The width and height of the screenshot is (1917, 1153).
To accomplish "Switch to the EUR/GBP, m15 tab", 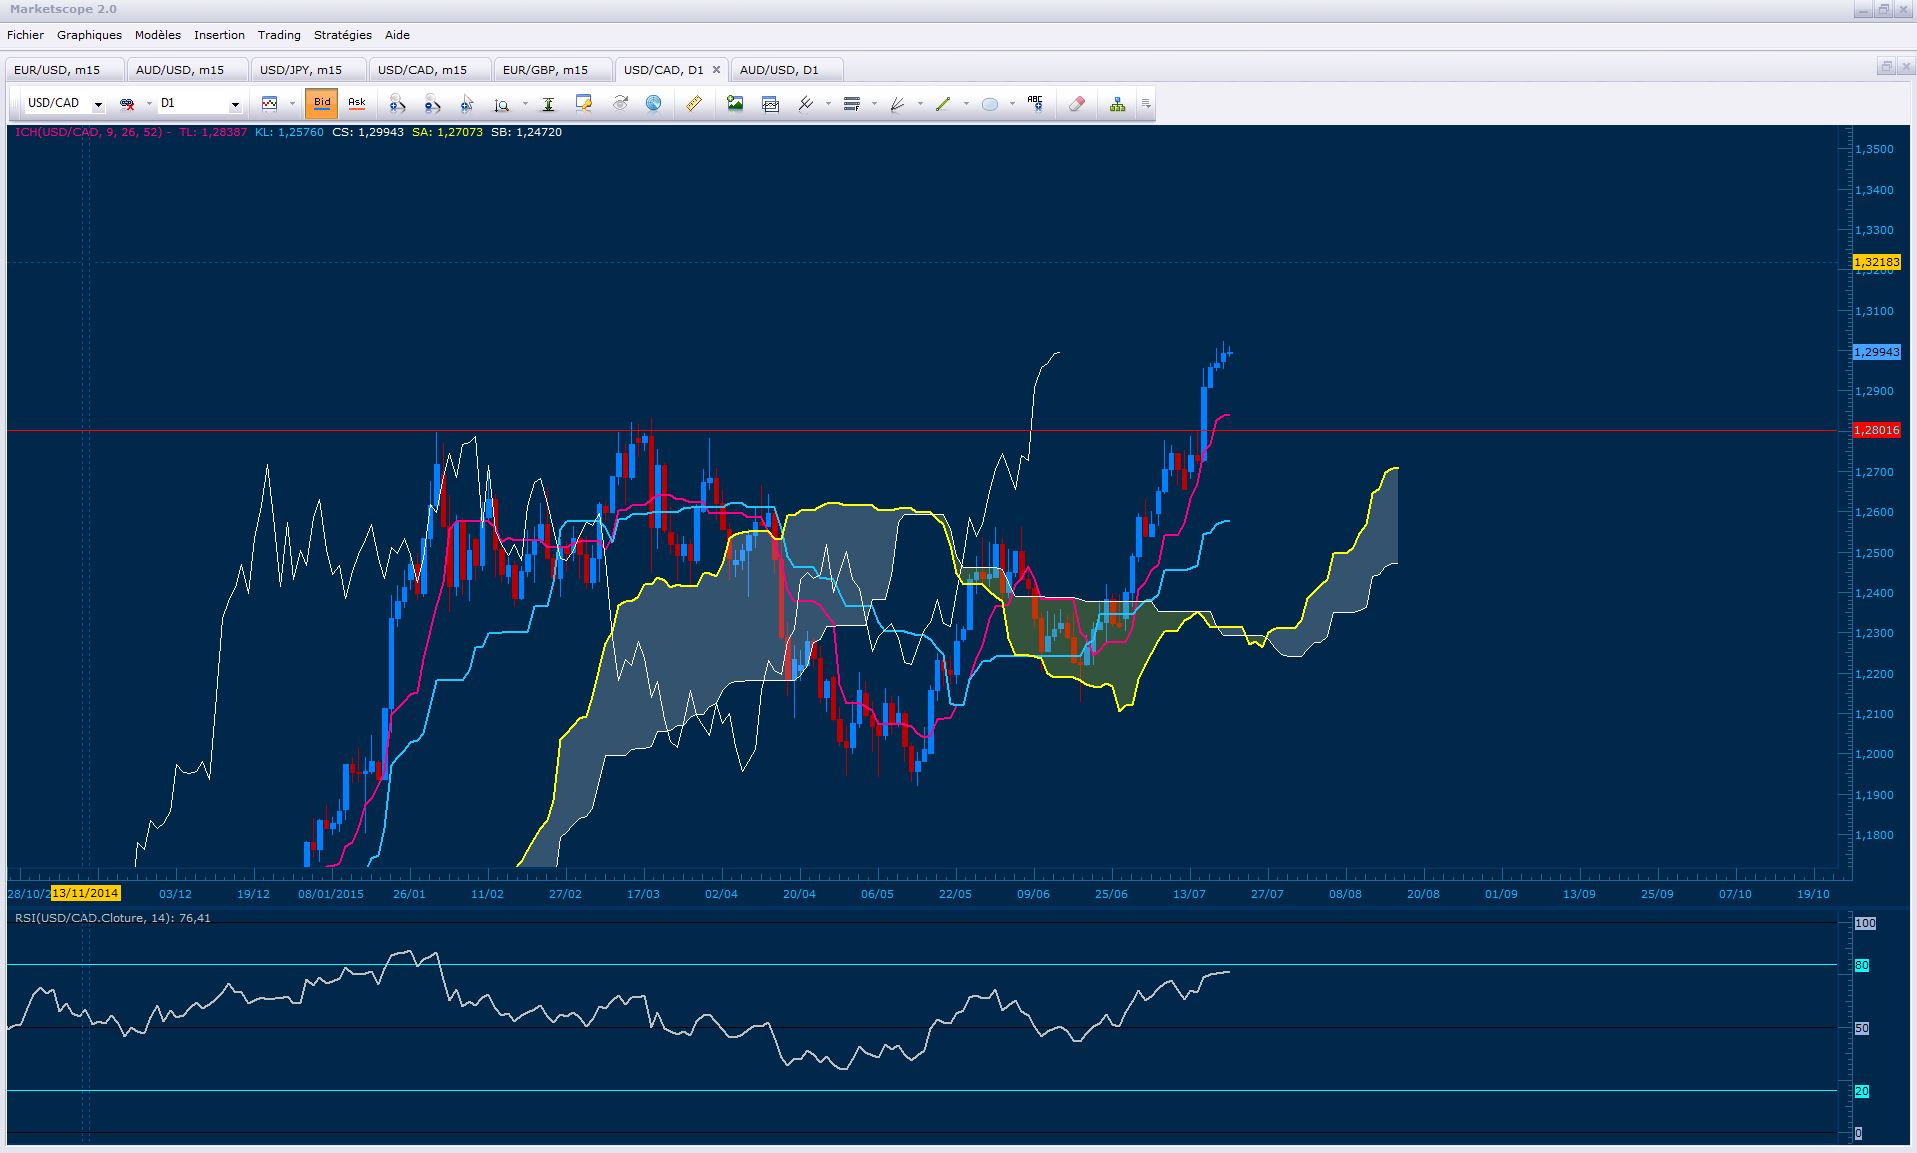I will click(552, 70).
